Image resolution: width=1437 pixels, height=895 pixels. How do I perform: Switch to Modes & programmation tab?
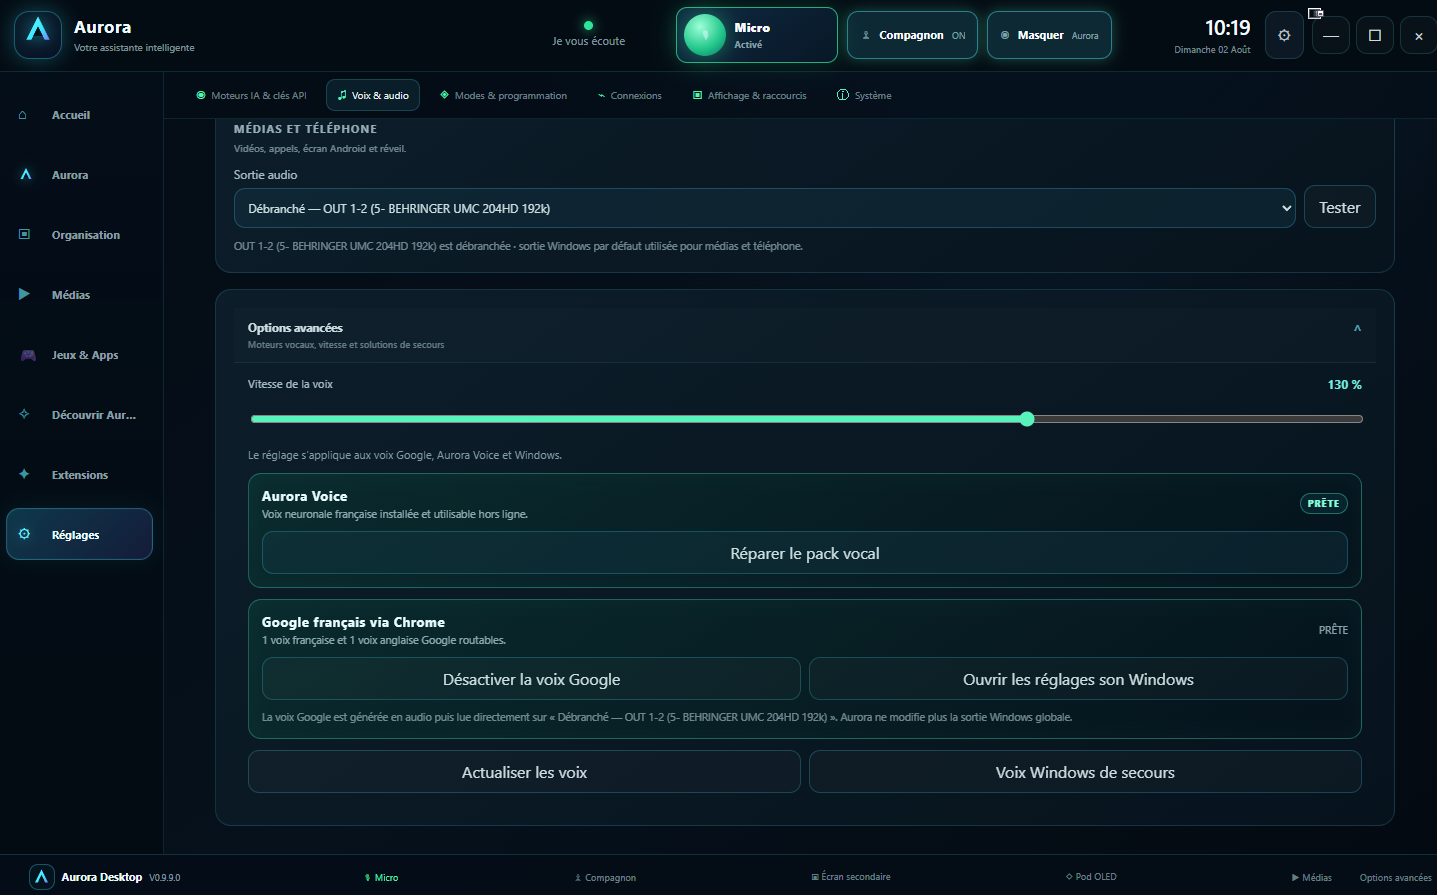coord(503,95)
